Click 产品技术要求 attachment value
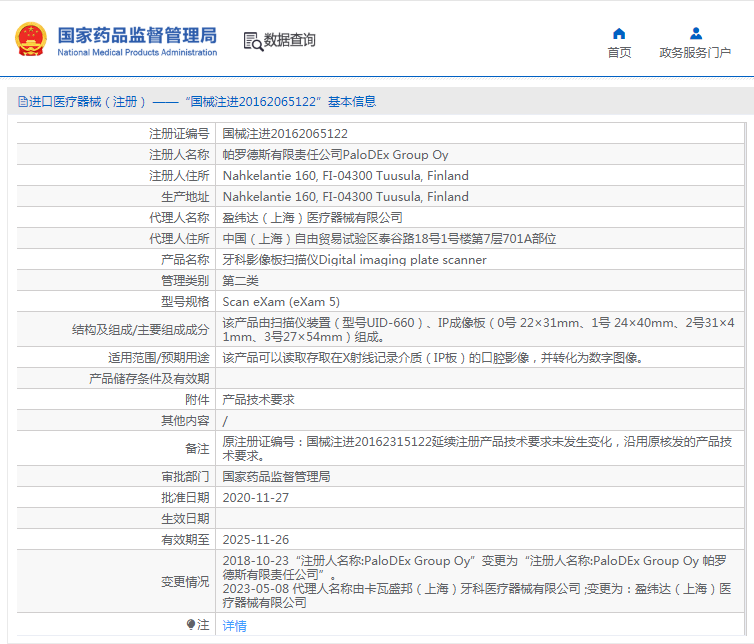 pyautogui.click(x=259, y=400)
